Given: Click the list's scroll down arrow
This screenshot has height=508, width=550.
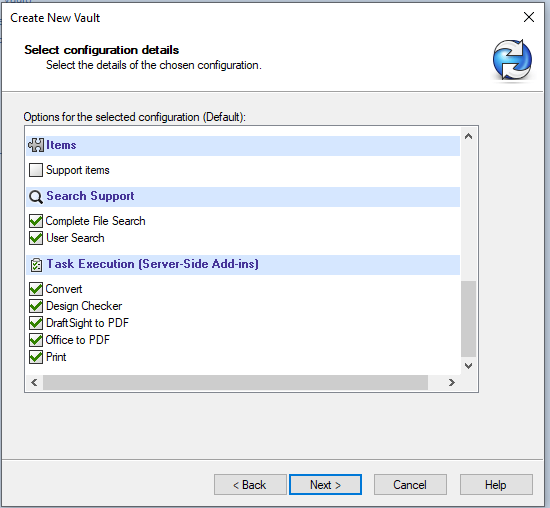Looking at the screenshot, I should (x=468, y=366).
